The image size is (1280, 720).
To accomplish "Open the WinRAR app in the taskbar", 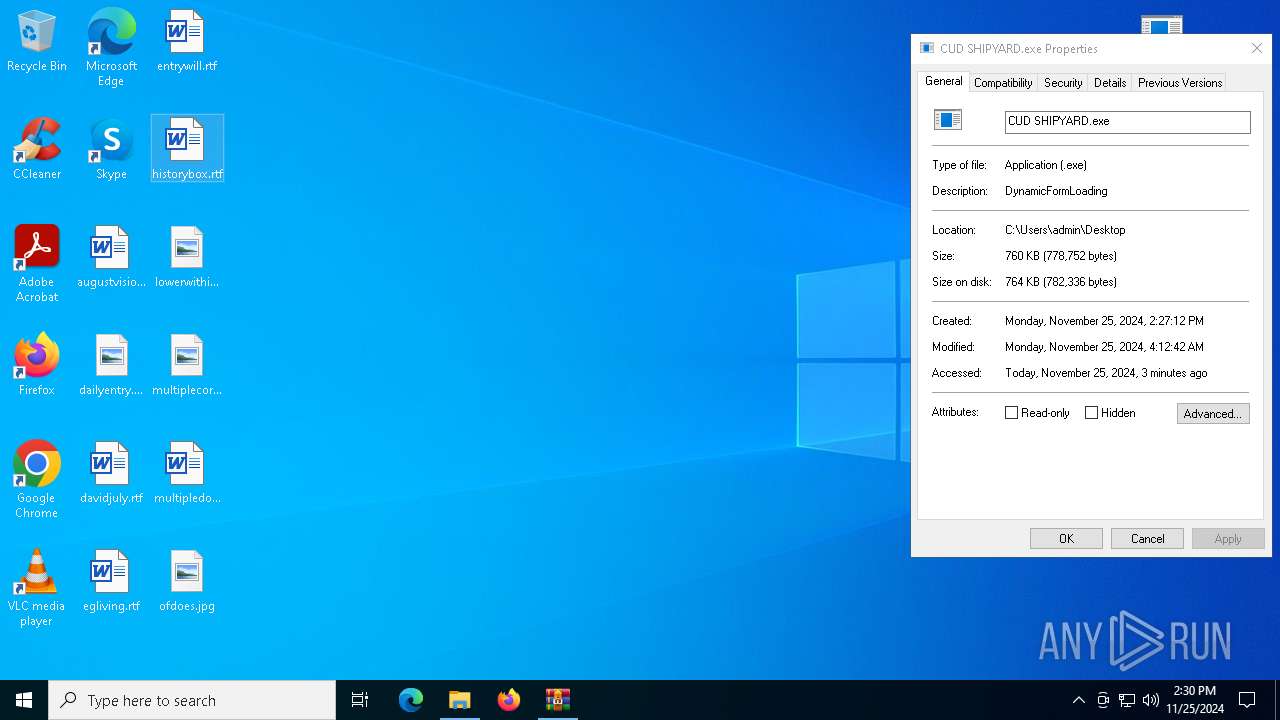I will click(558, 700).
